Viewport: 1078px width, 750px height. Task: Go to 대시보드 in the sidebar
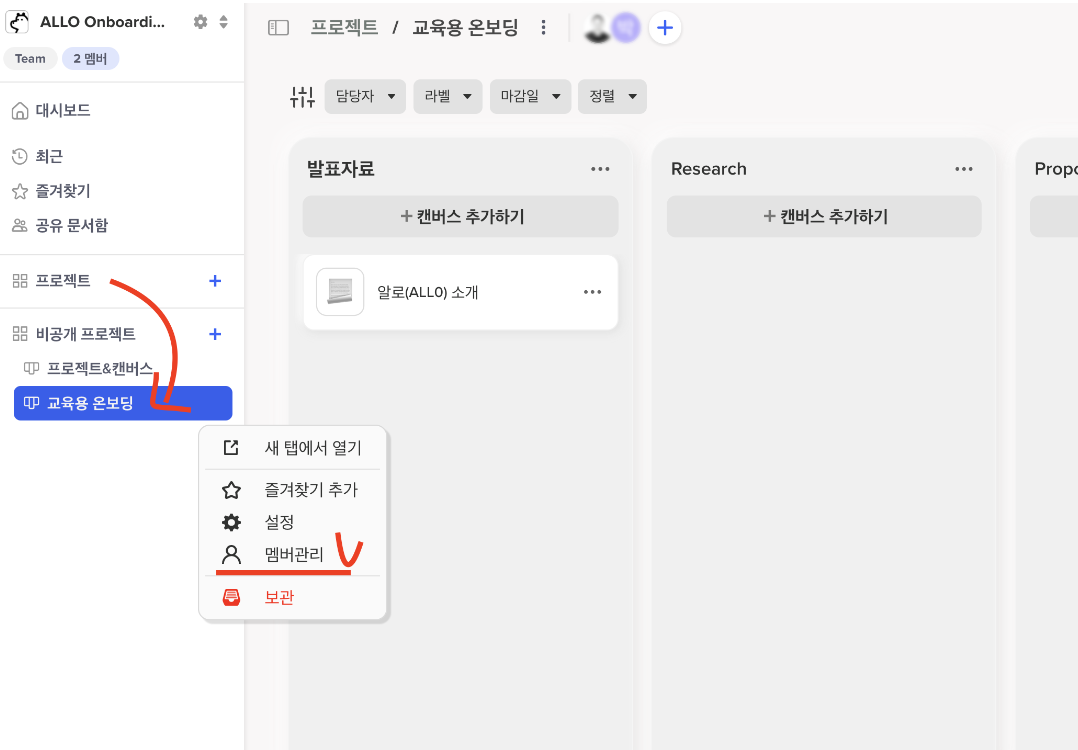(x=62, y=110)
